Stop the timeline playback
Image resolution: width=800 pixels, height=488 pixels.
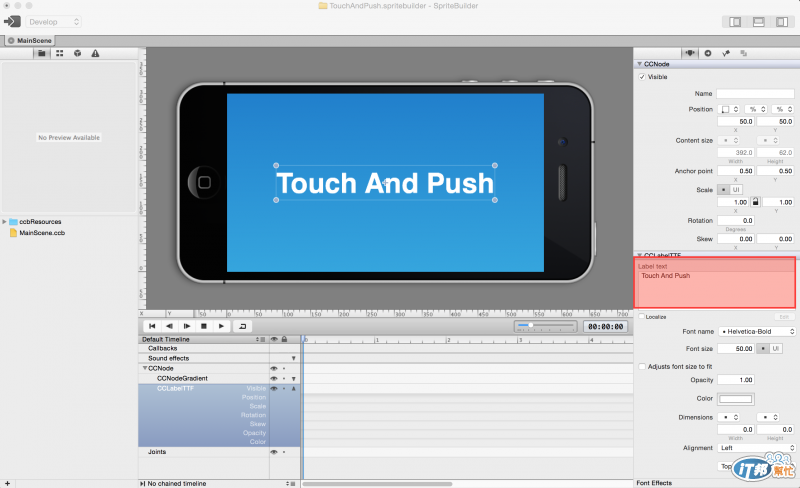click(204, 326)
